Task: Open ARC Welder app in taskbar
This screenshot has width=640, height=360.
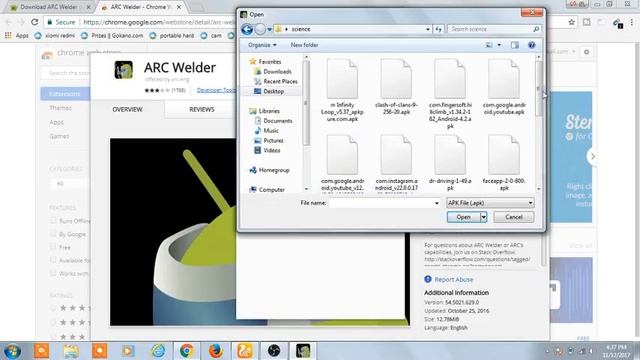Action: pyautogui.click(x=302, y=351)
